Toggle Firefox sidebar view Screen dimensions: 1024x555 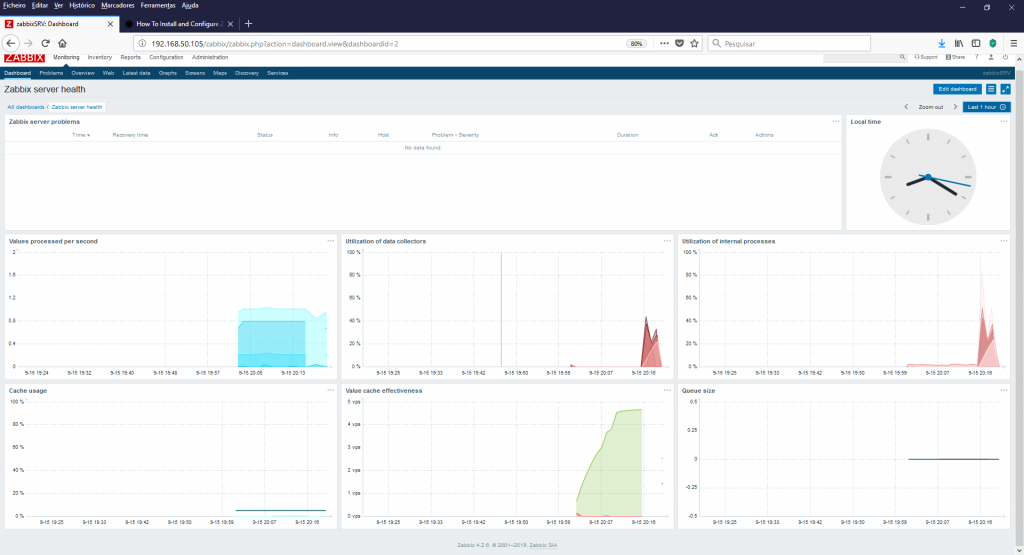976,43
